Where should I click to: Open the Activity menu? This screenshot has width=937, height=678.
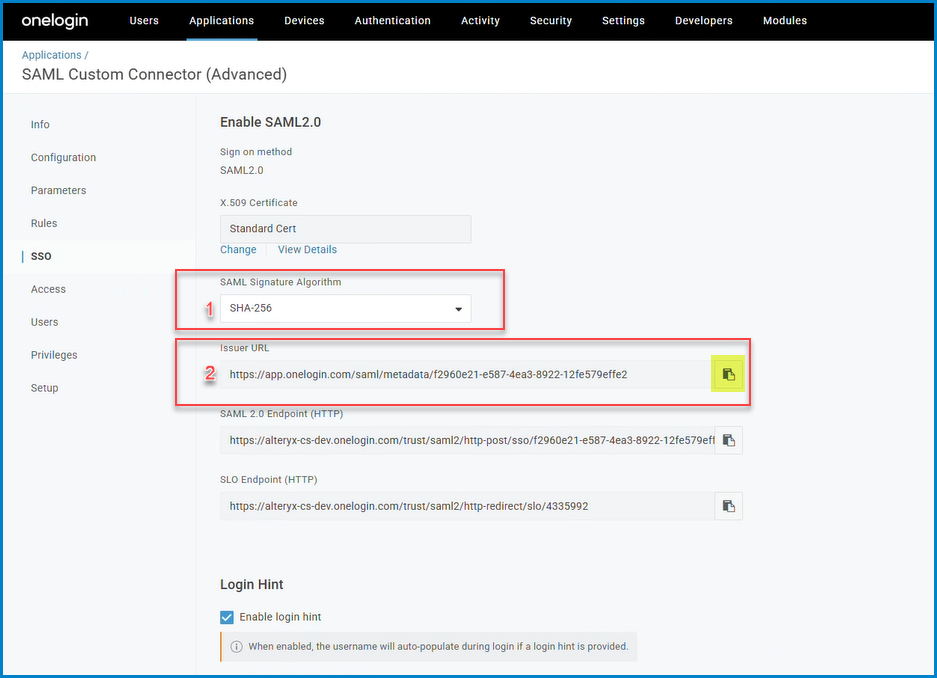click(x=480, y=20)
